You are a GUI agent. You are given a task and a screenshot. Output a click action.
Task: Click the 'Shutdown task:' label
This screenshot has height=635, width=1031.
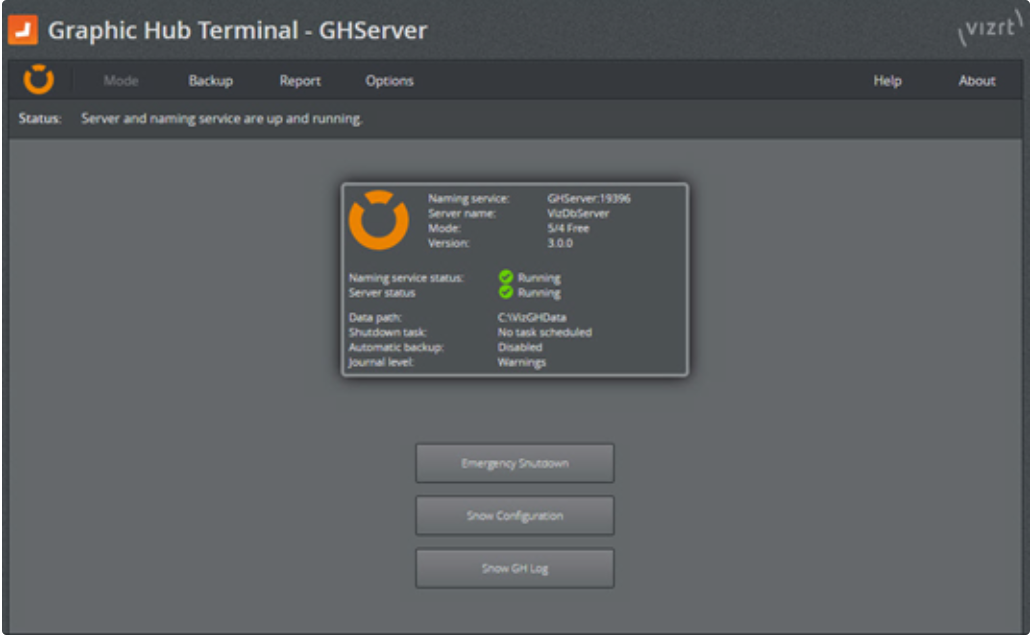pyautogui.click(x=387, y=332)
